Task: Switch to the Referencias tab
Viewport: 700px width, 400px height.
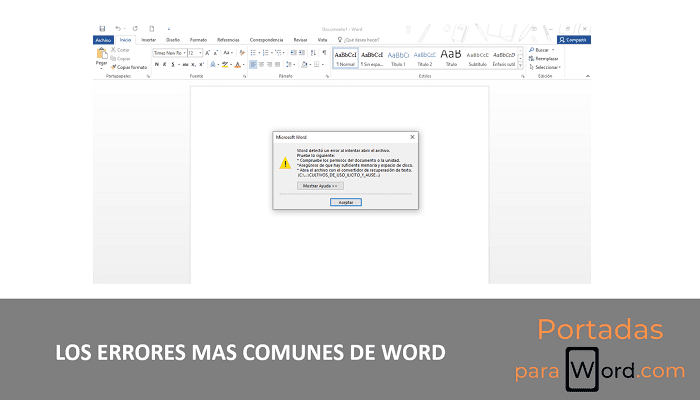Action: 228,40
